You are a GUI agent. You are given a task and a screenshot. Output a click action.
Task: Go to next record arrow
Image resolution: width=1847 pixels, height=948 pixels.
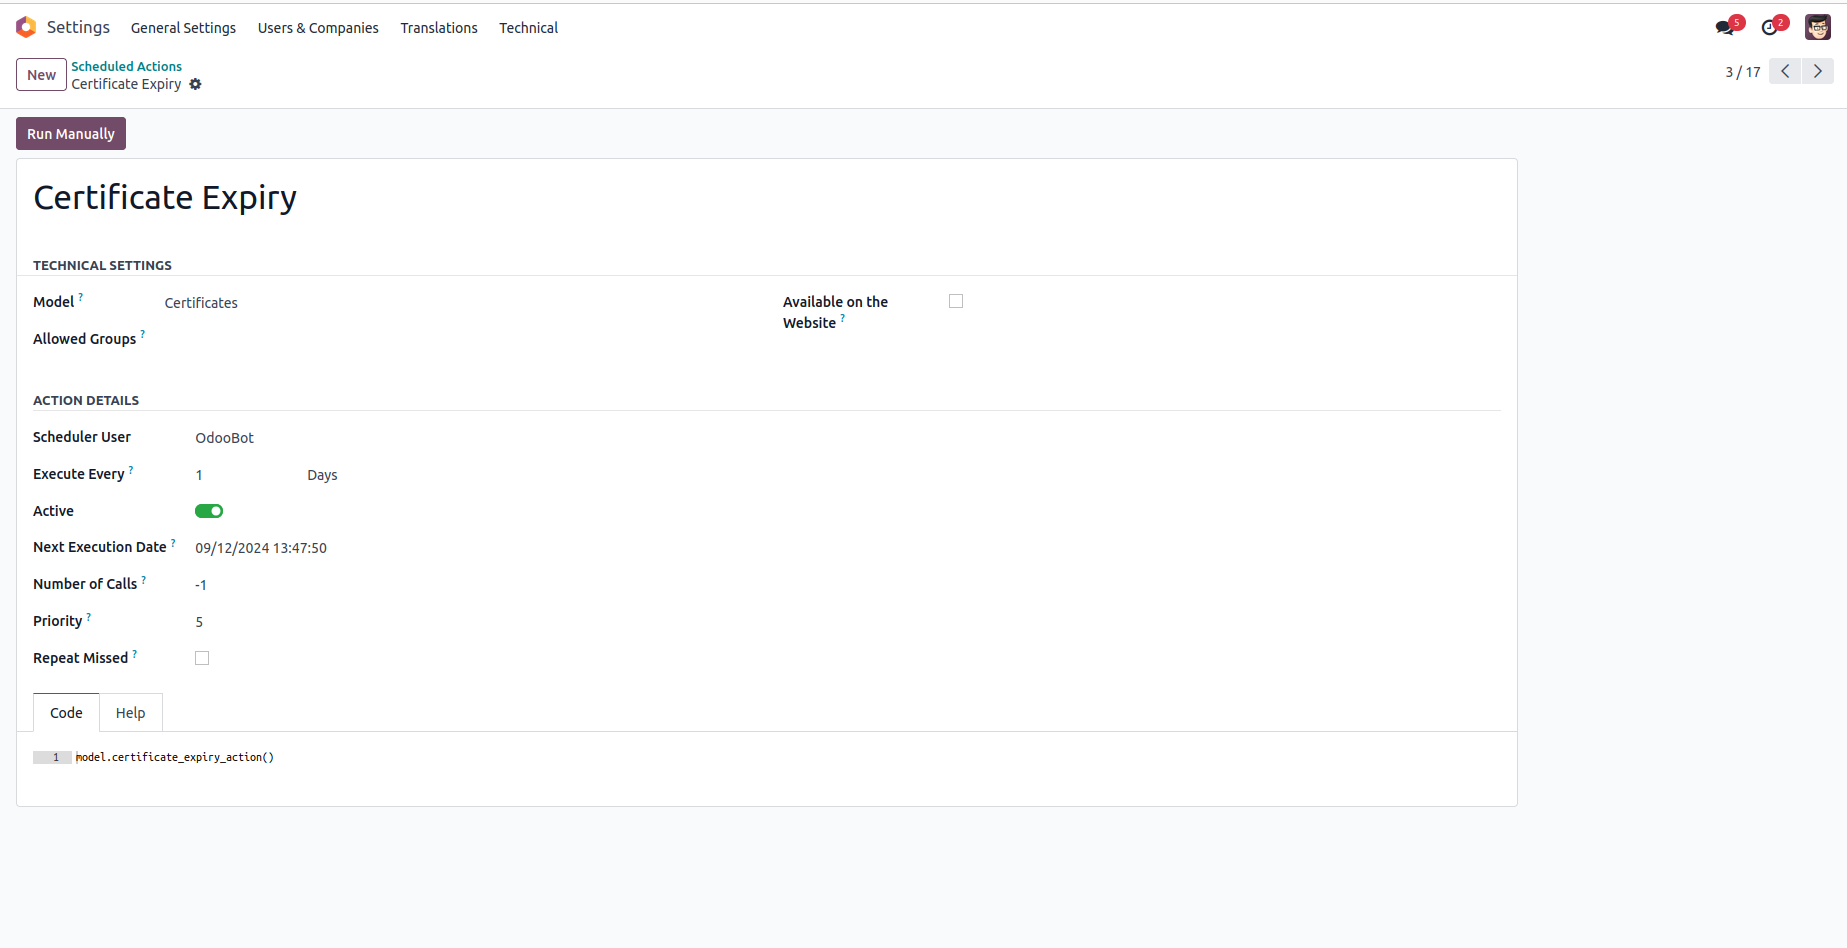[1818, 71]
